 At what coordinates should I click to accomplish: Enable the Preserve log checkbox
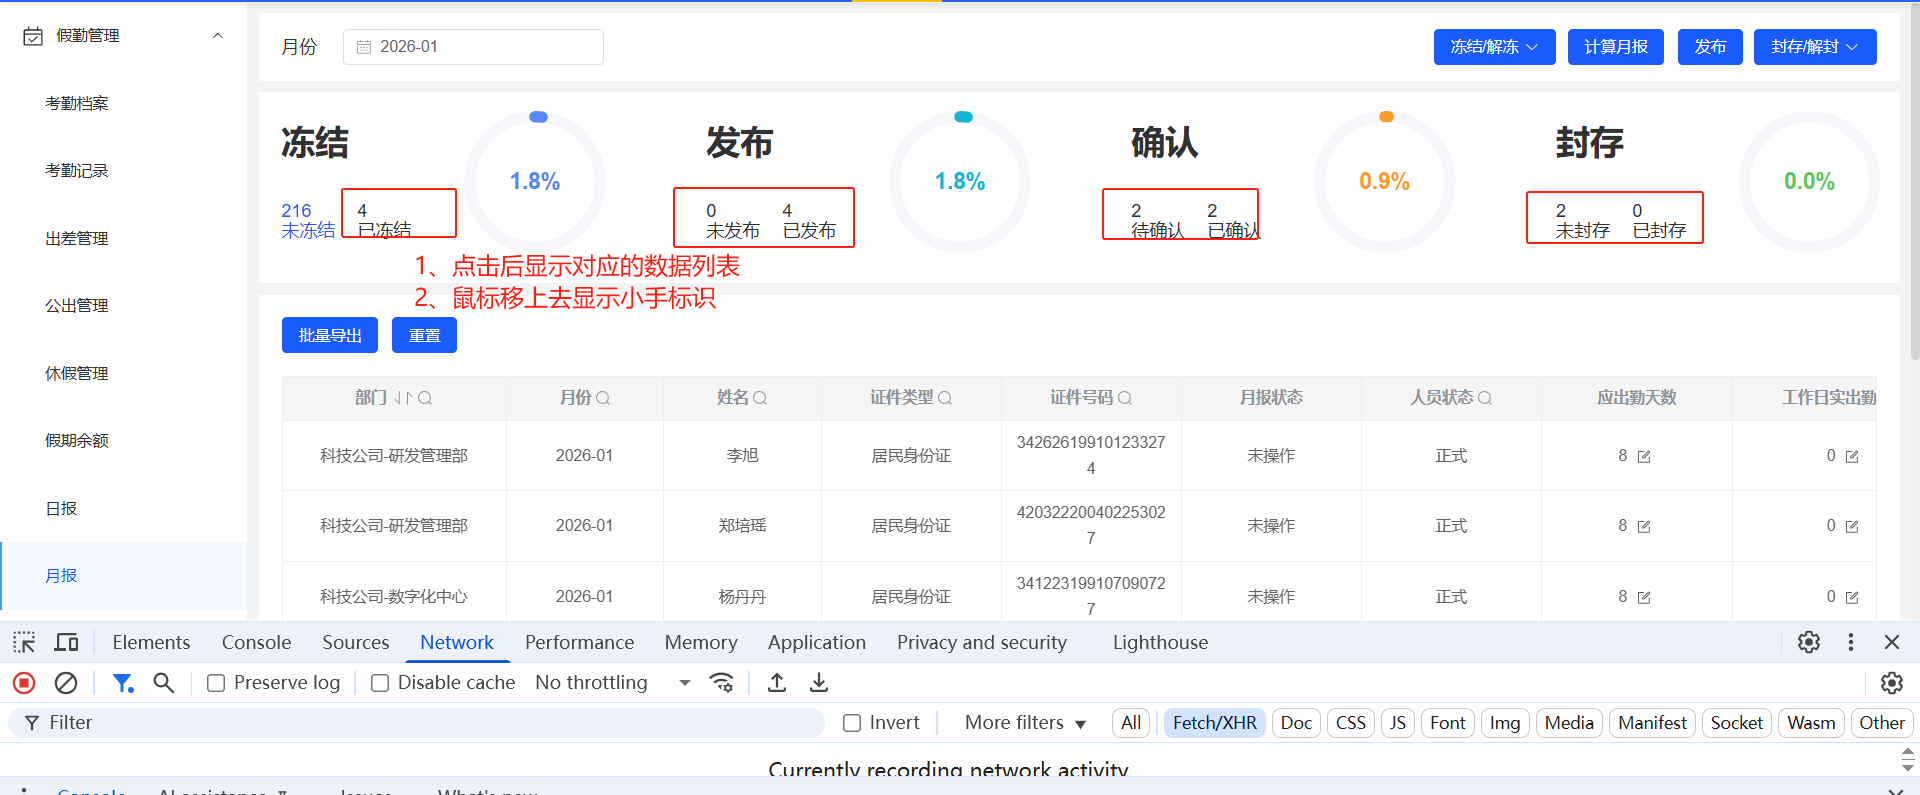pos(216,683)
